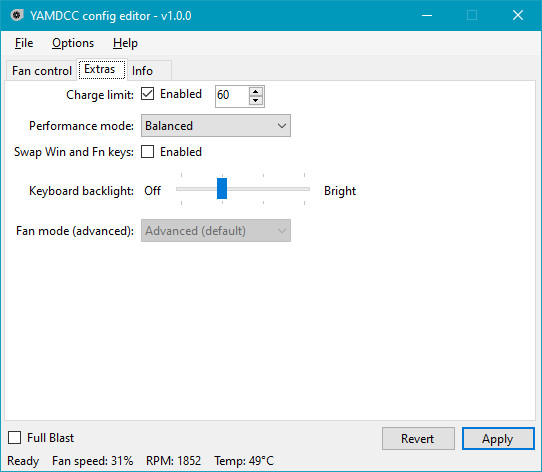542x472 pixels.
Task: Click the Revert button
Action: point(418,438)
